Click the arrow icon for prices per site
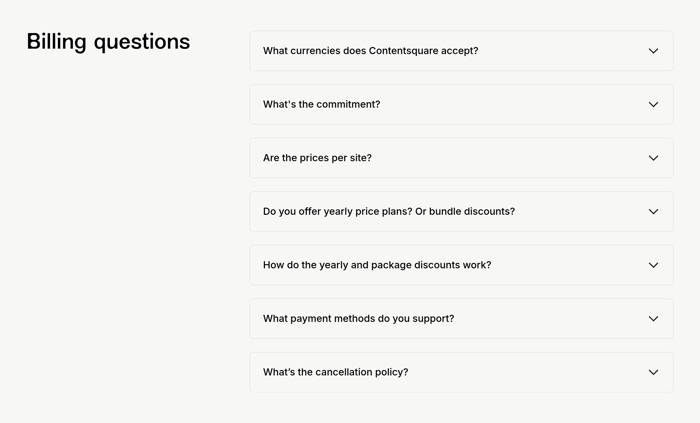The image size is (700, 423). pos(653,158)
